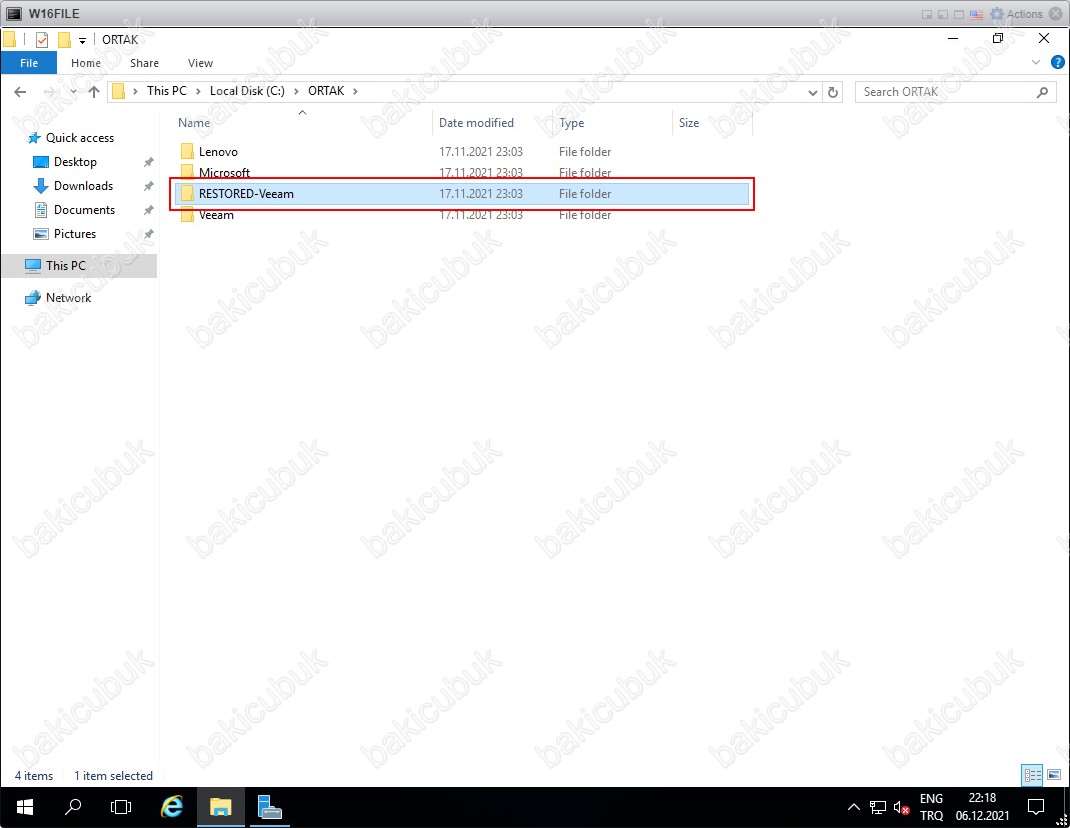
Task: Expand the chevron after Local Disk (C:)
Action: pyautogui.click(x=296, y=91)
